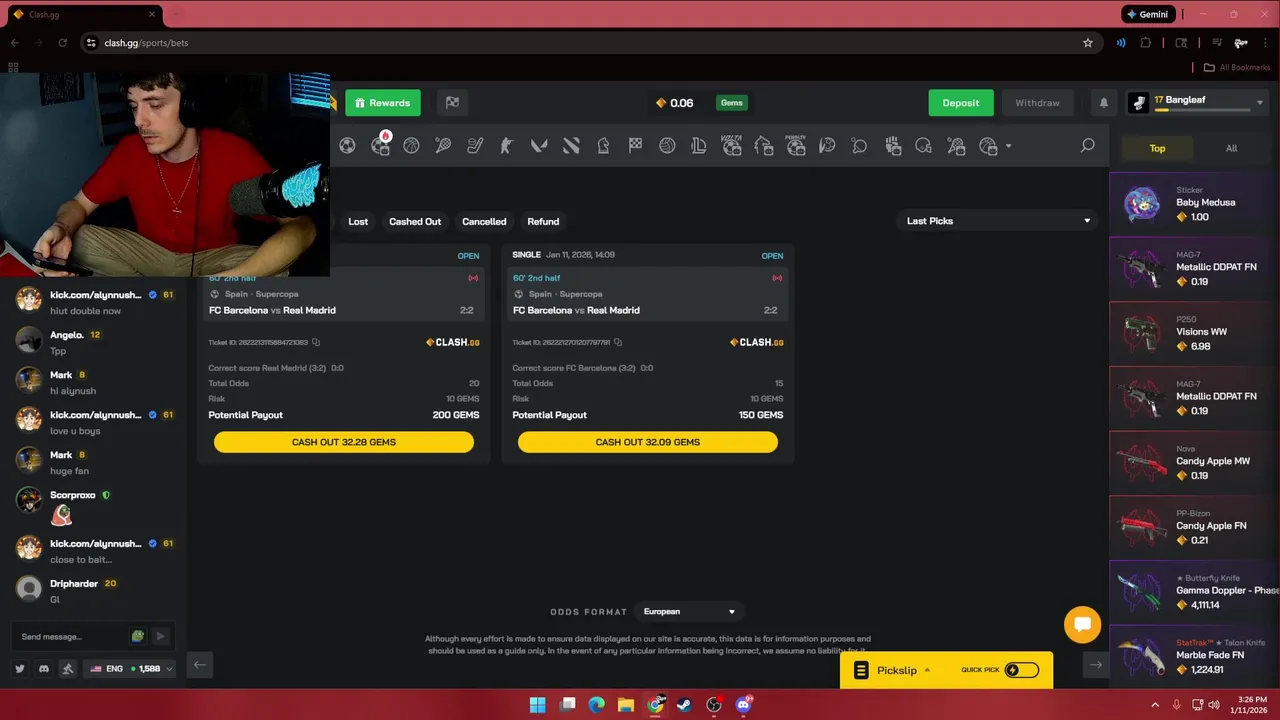The height and width of the screenshot is (720, 1280).
Task: Select the ice hockey stick icon
Action: pos(475,146)
